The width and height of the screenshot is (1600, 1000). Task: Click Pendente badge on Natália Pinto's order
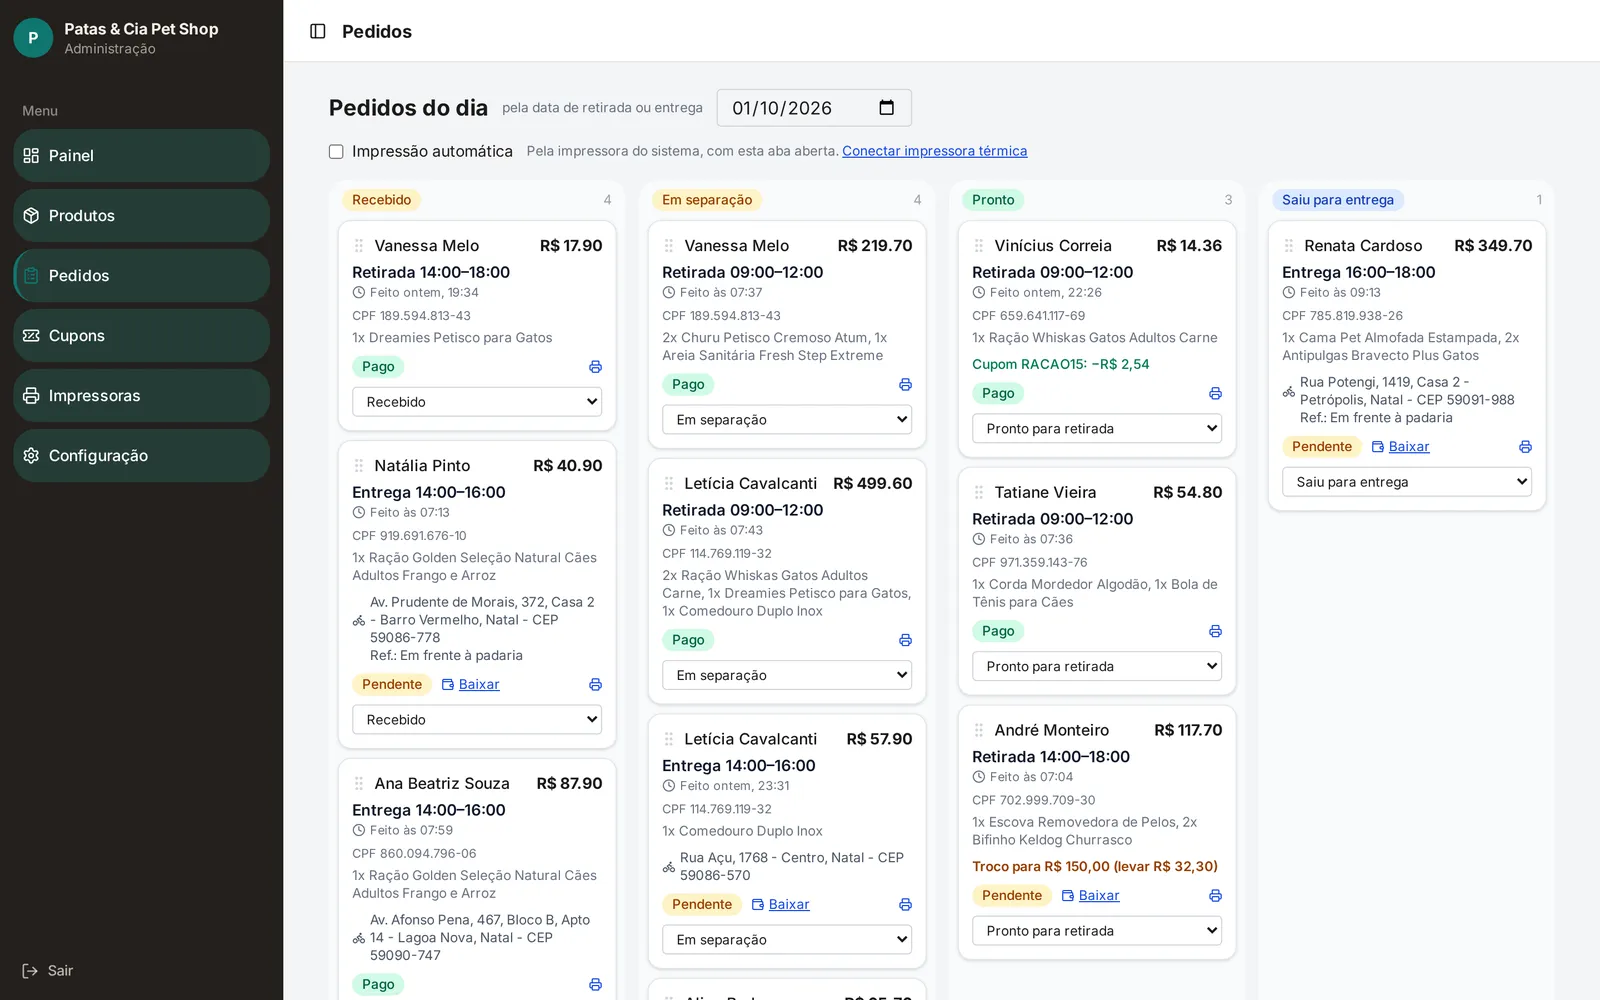(392, 685)
